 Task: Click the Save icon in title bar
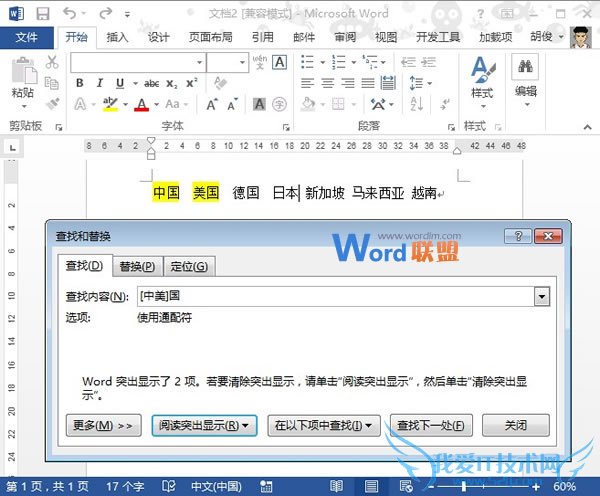(x=42, y=14)
